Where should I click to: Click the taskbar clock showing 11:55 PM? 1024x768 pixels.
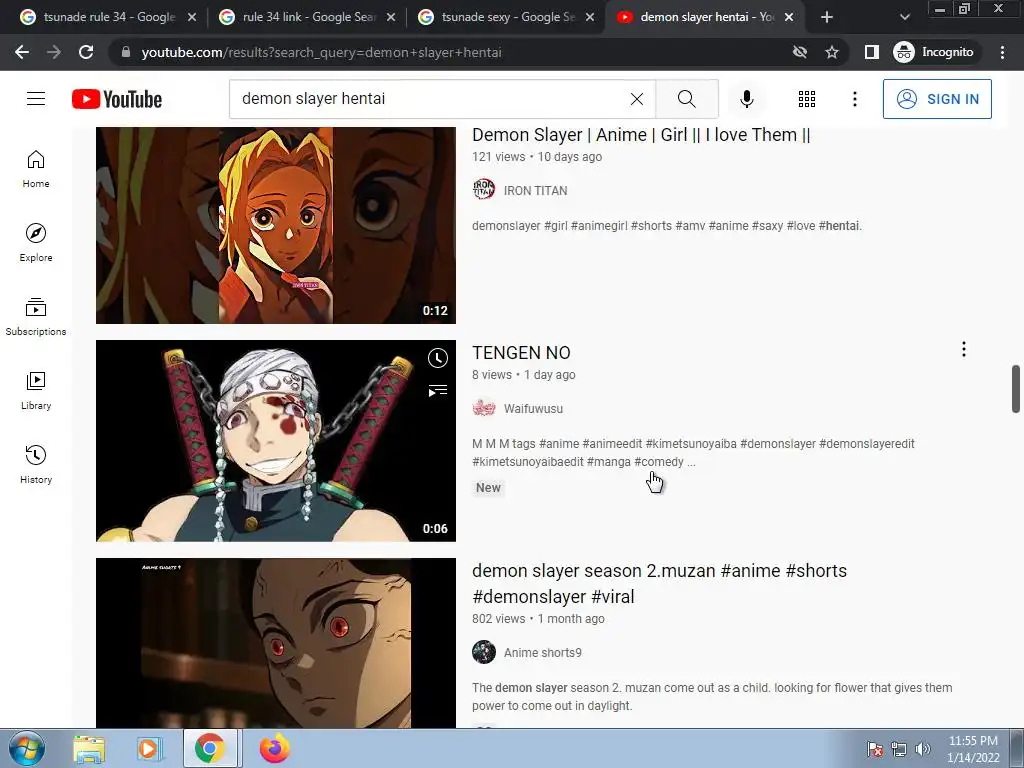tap(972, 749)
